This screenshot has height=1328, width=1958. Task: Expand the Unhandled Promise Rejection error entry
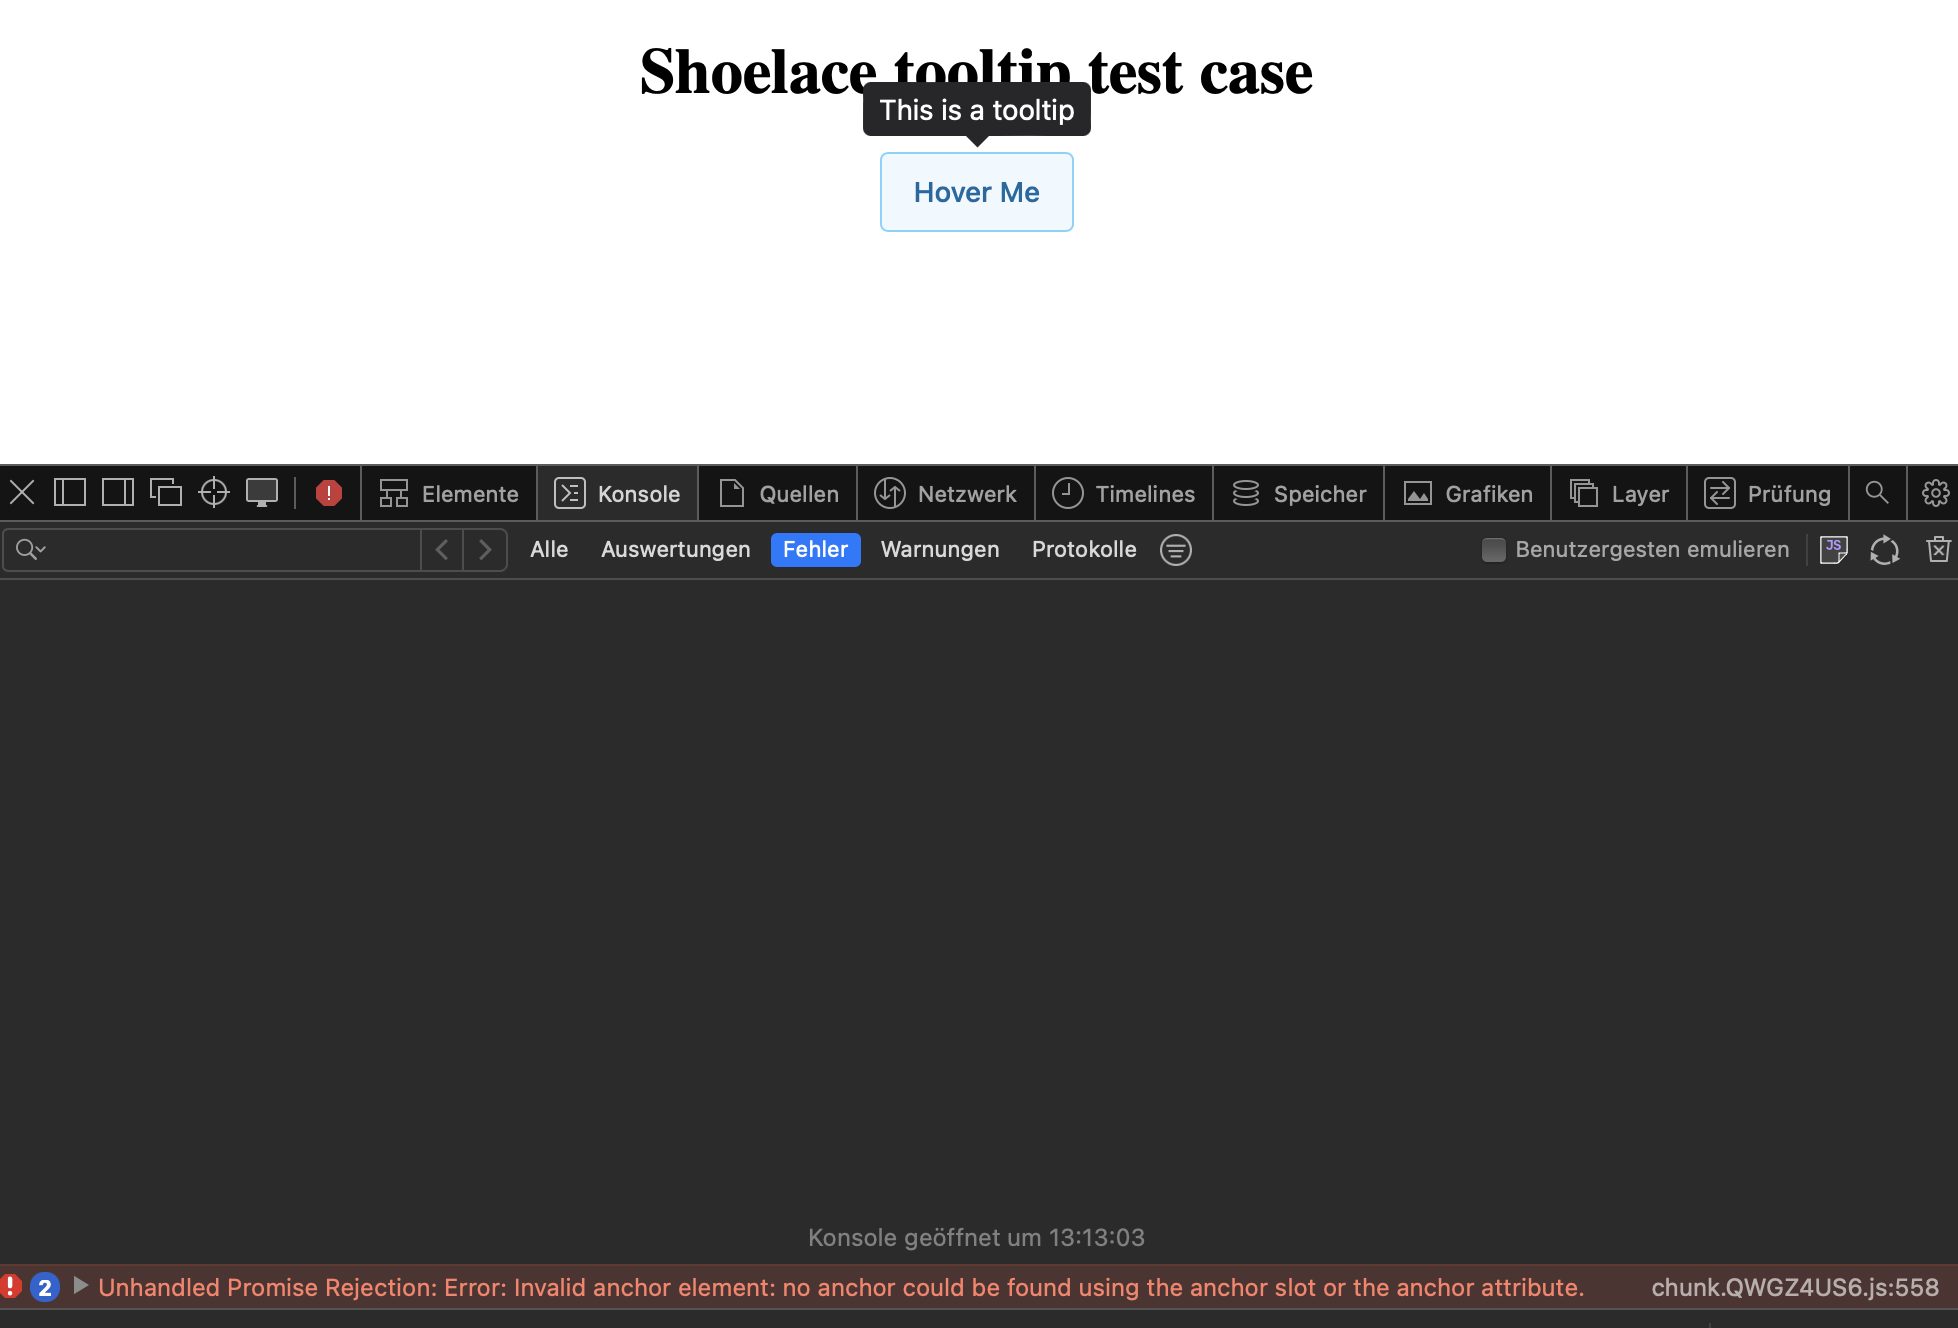[x=81, y=1288]
